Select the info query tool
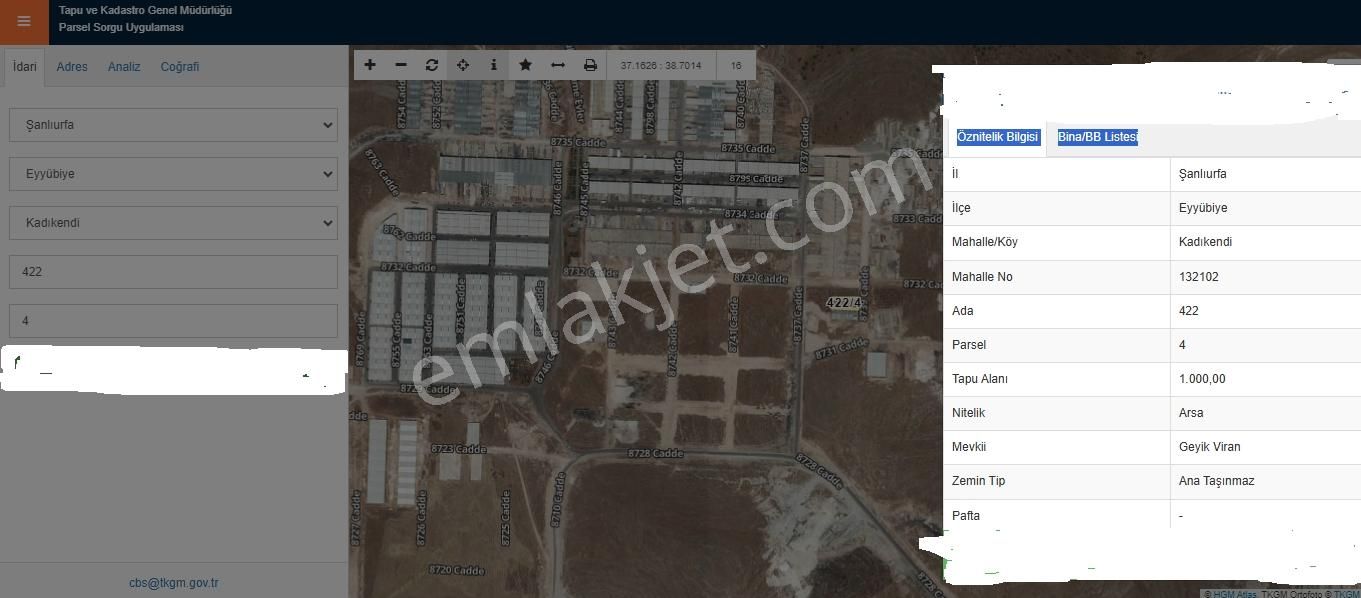1361x598 pixels. (x=494, y=65)
